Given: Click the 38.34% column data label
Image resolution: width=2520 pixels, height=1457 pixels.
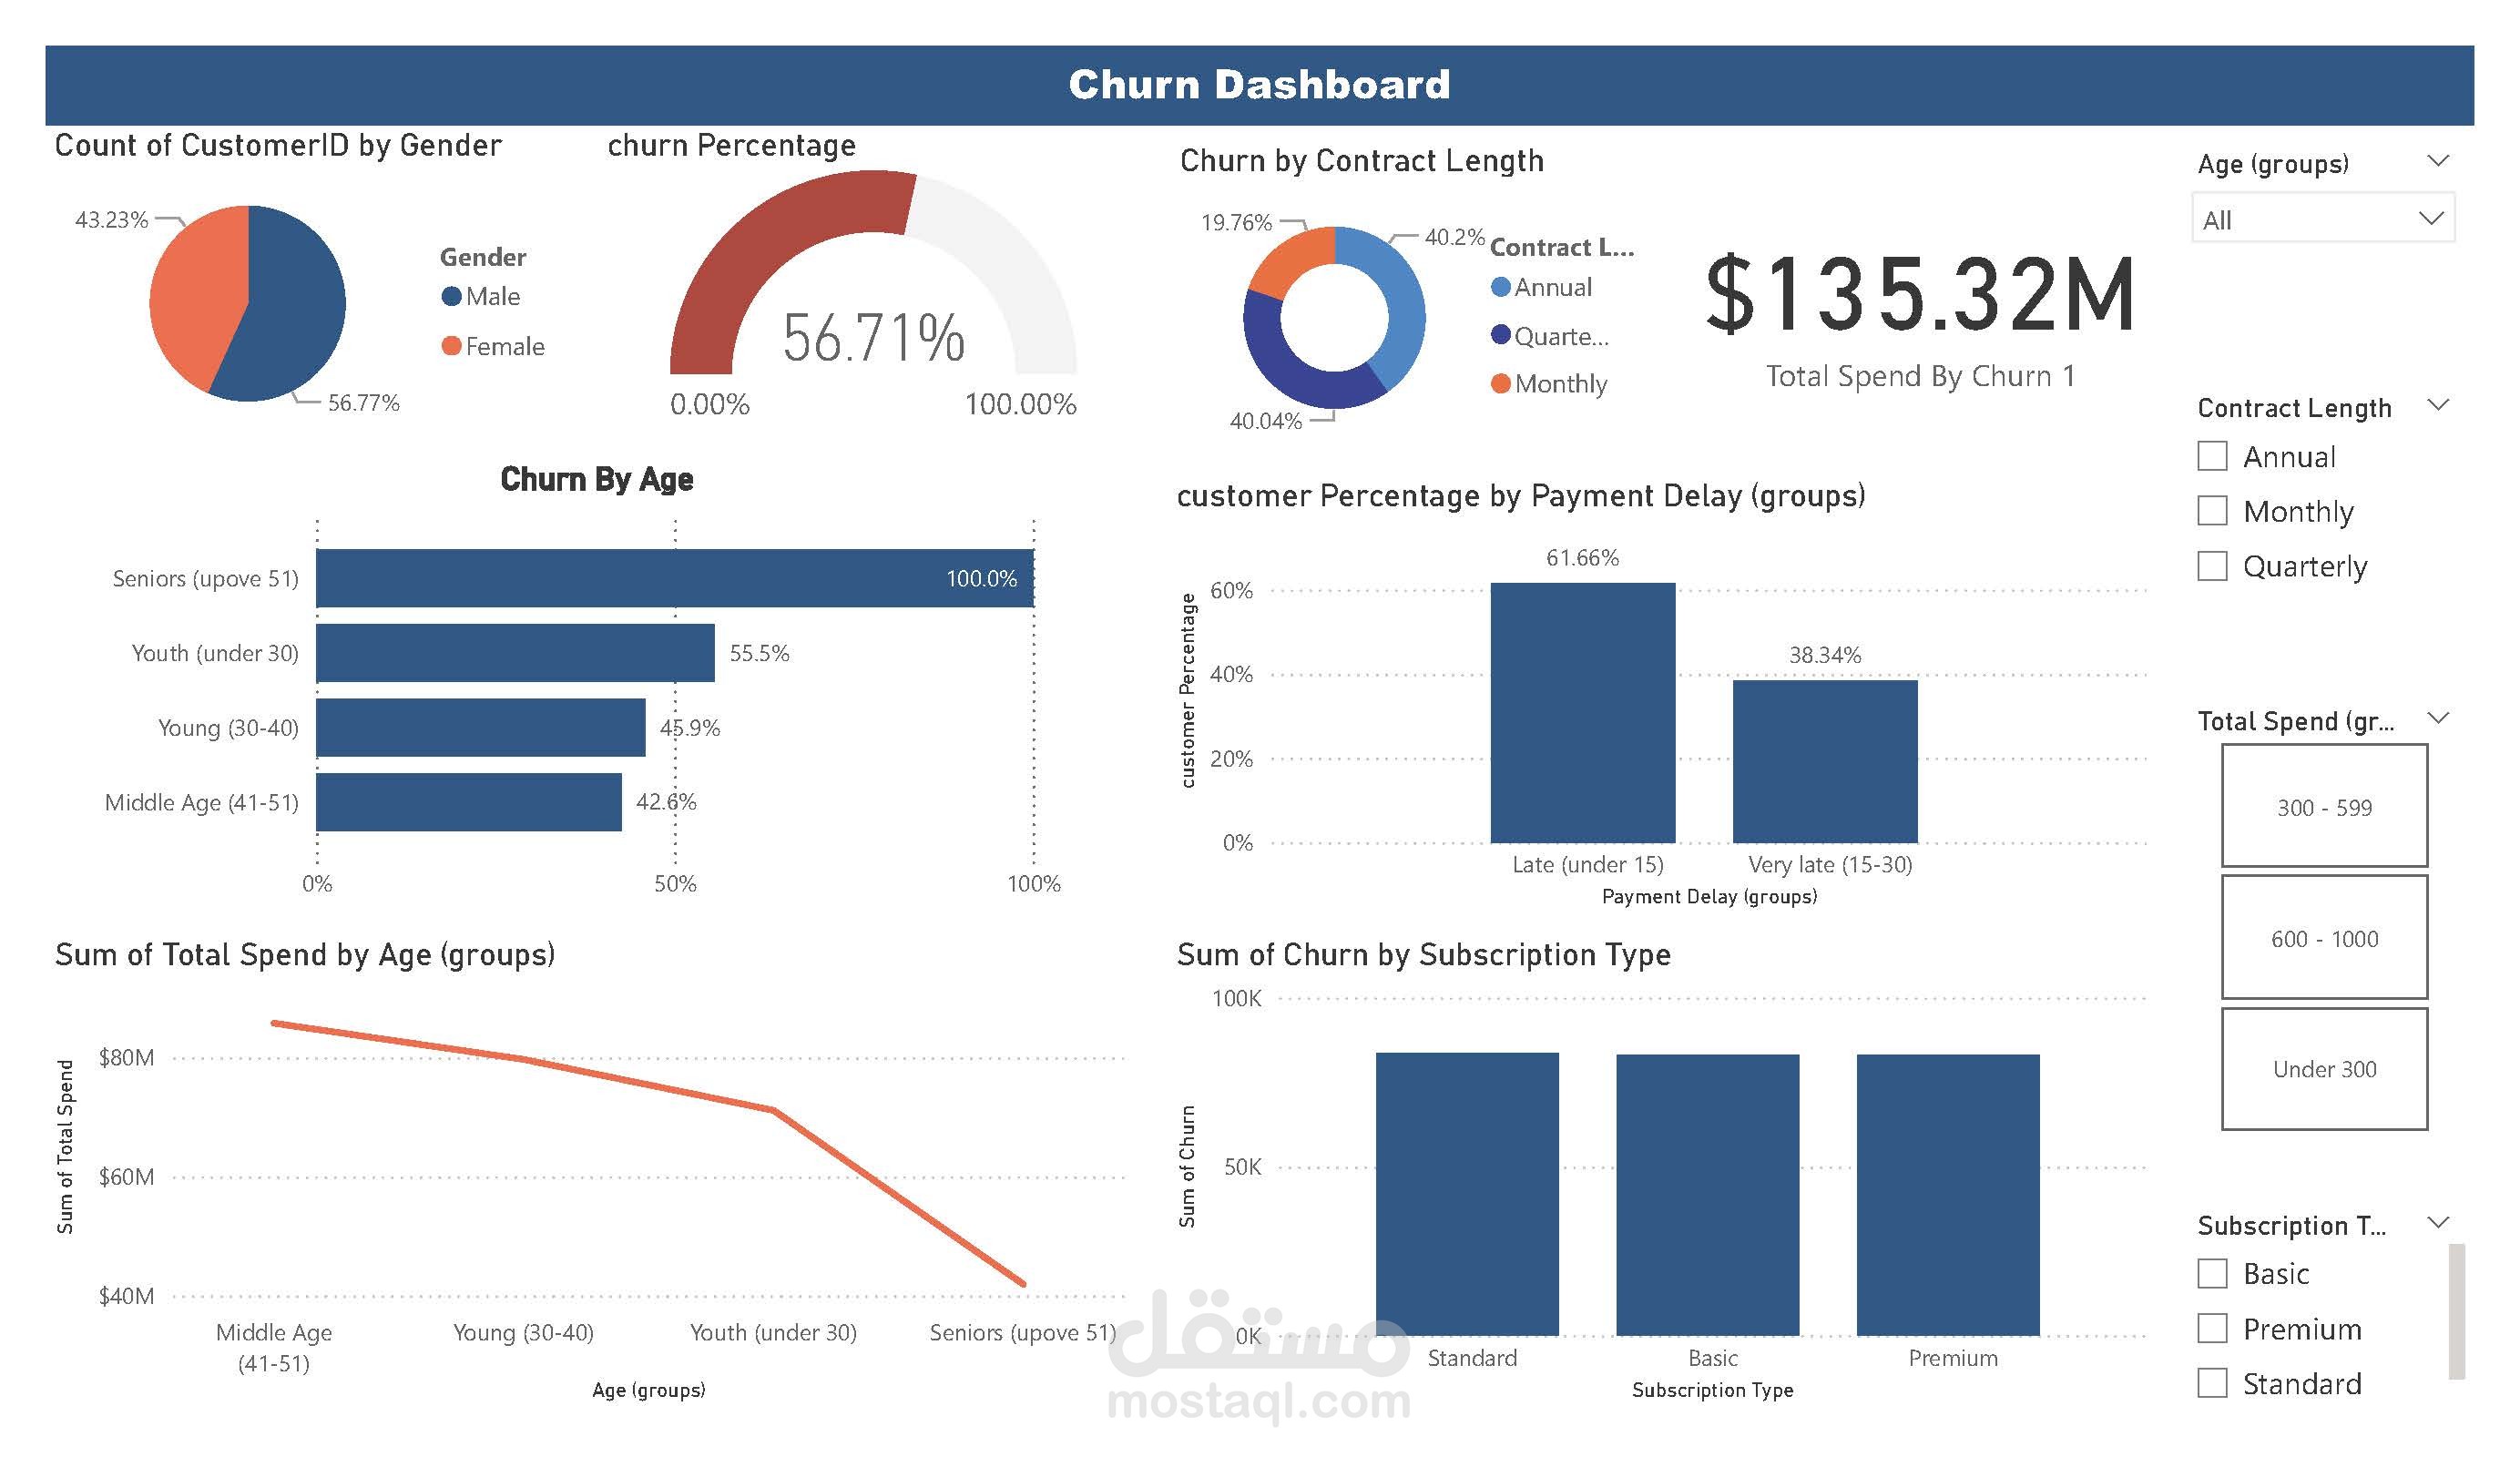Looking at the screenshot, I should 1825,655.
